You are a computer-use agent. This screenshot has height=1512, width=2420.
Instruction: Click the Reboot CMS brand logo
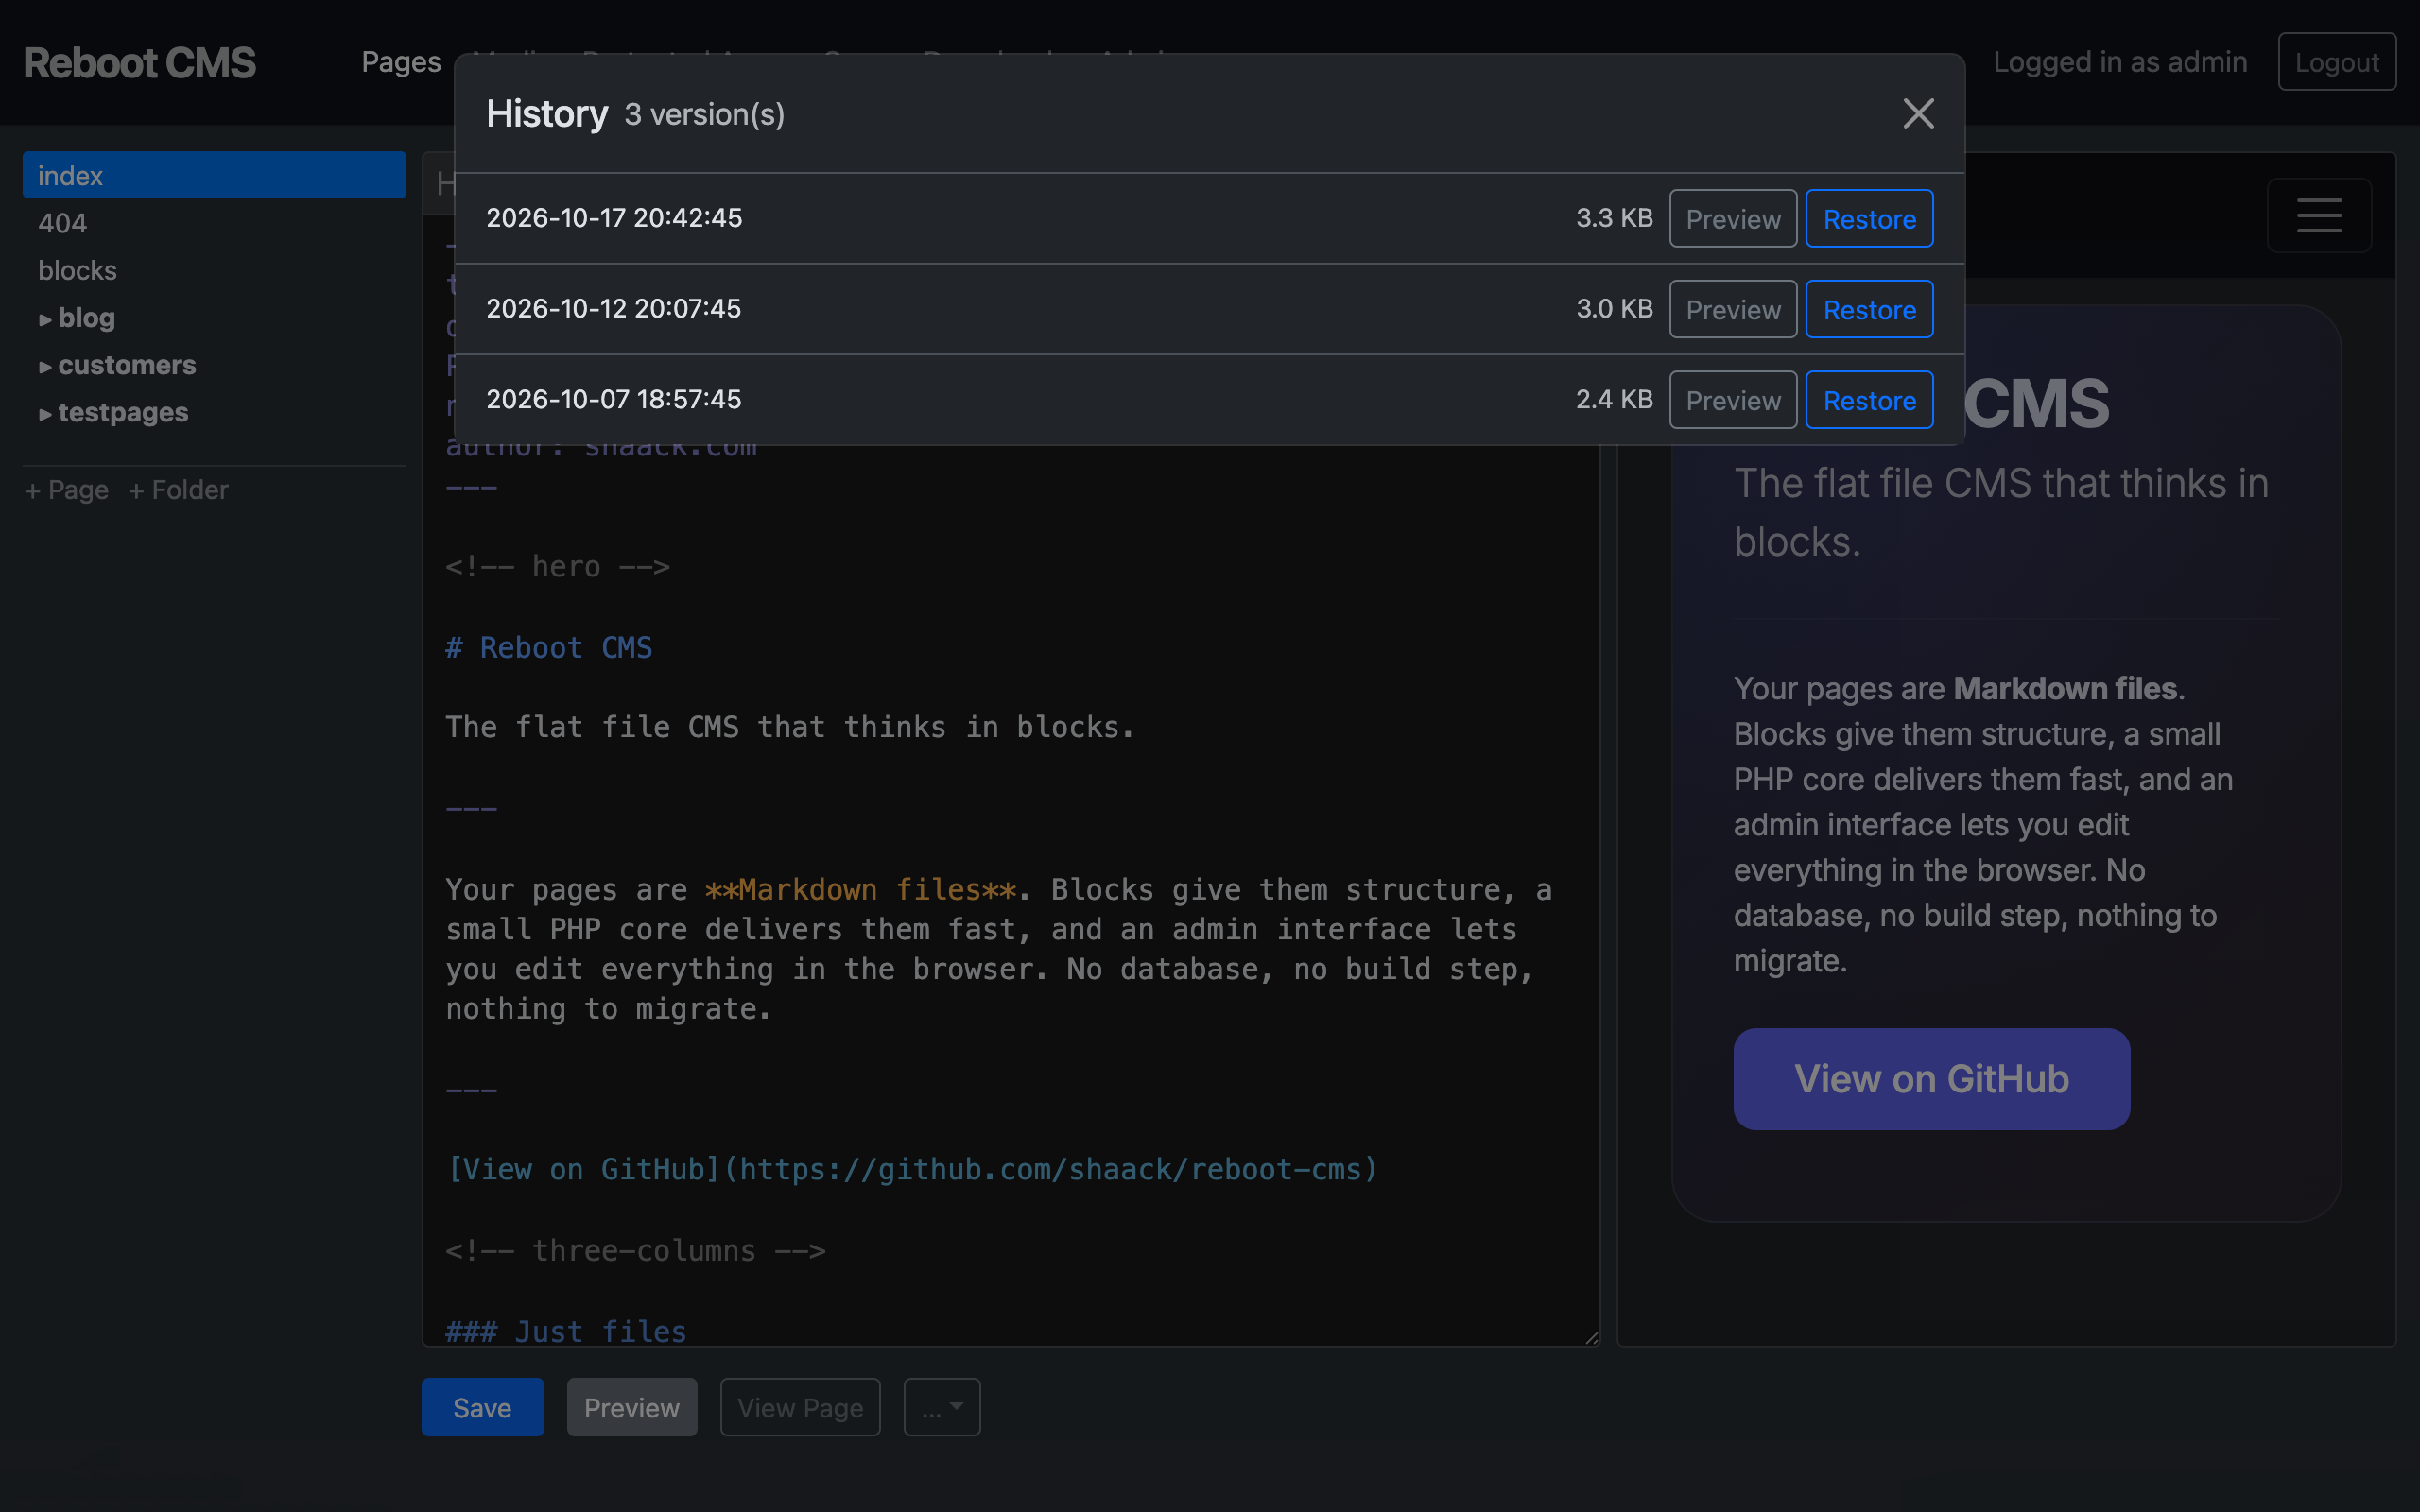140,62
